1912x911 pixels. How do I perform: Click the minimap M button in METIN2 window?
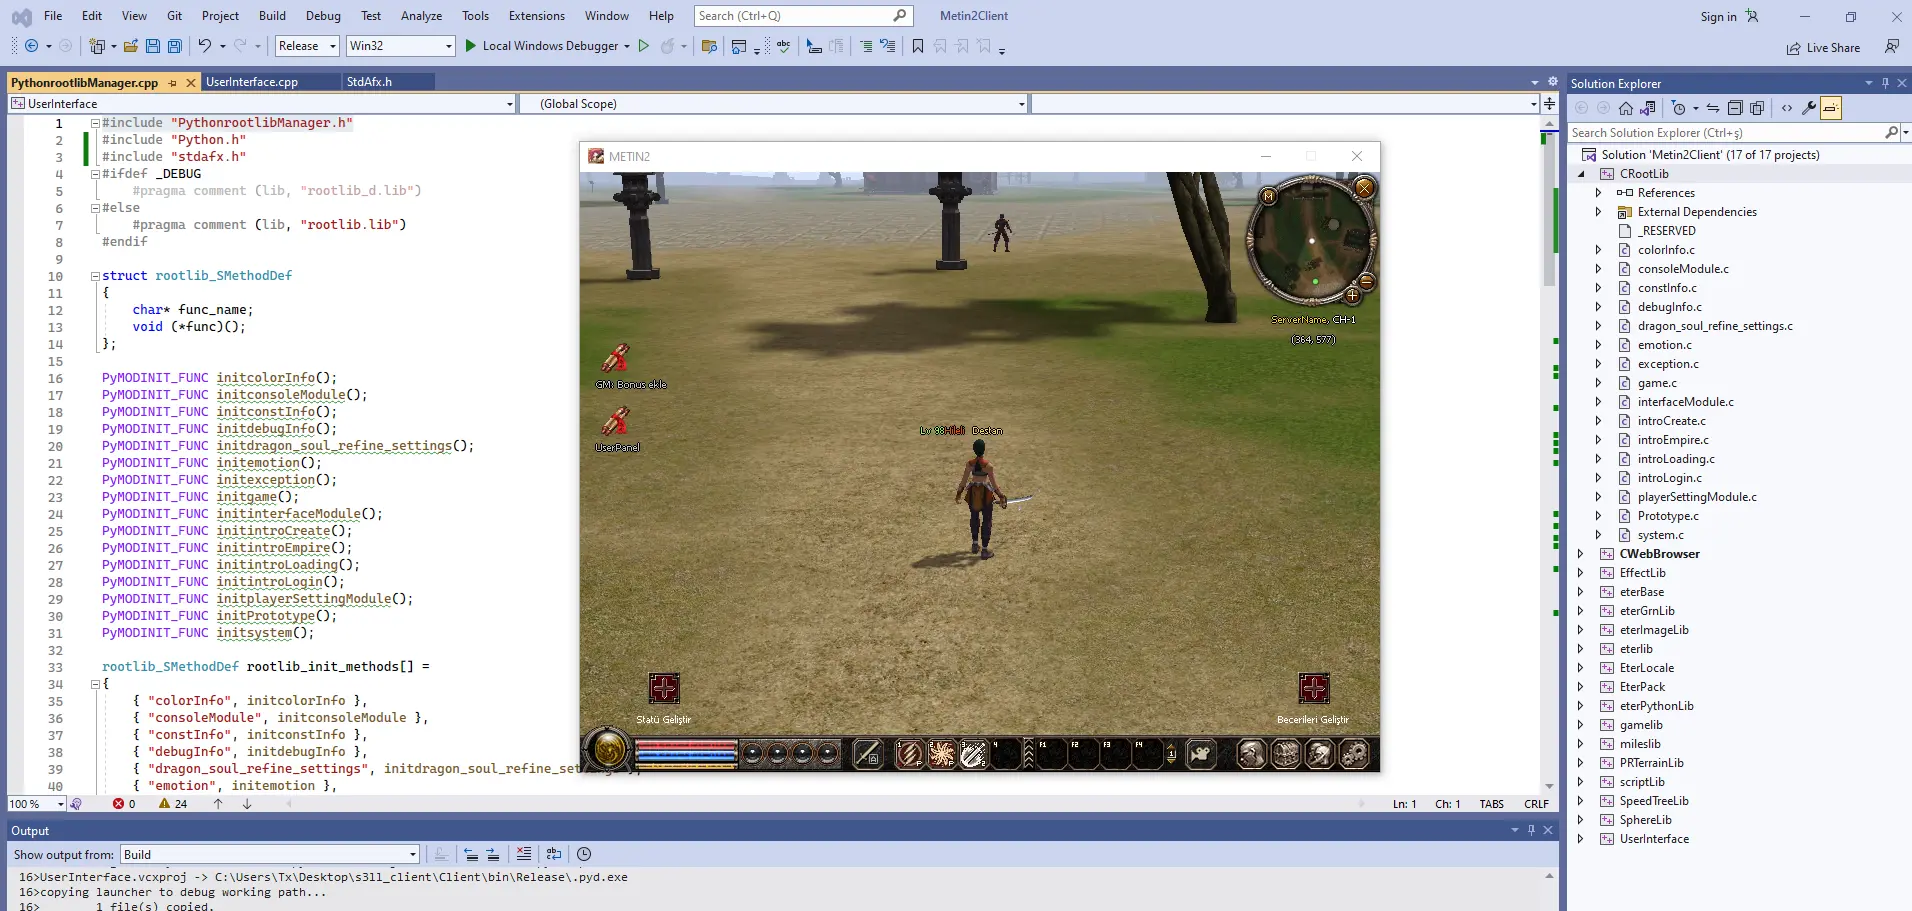point(1269,196)
